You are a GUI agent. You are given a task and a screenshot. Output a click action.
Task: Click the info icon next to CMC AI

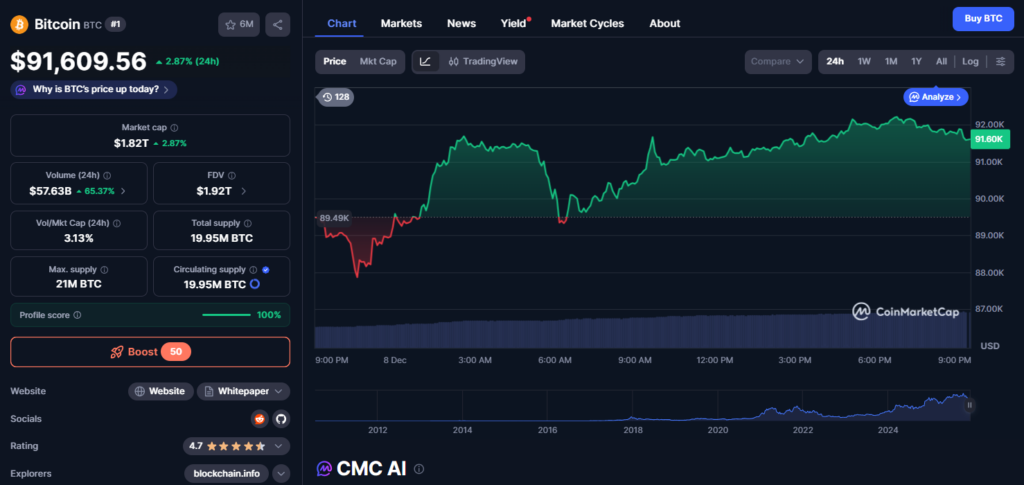(419, 469)
